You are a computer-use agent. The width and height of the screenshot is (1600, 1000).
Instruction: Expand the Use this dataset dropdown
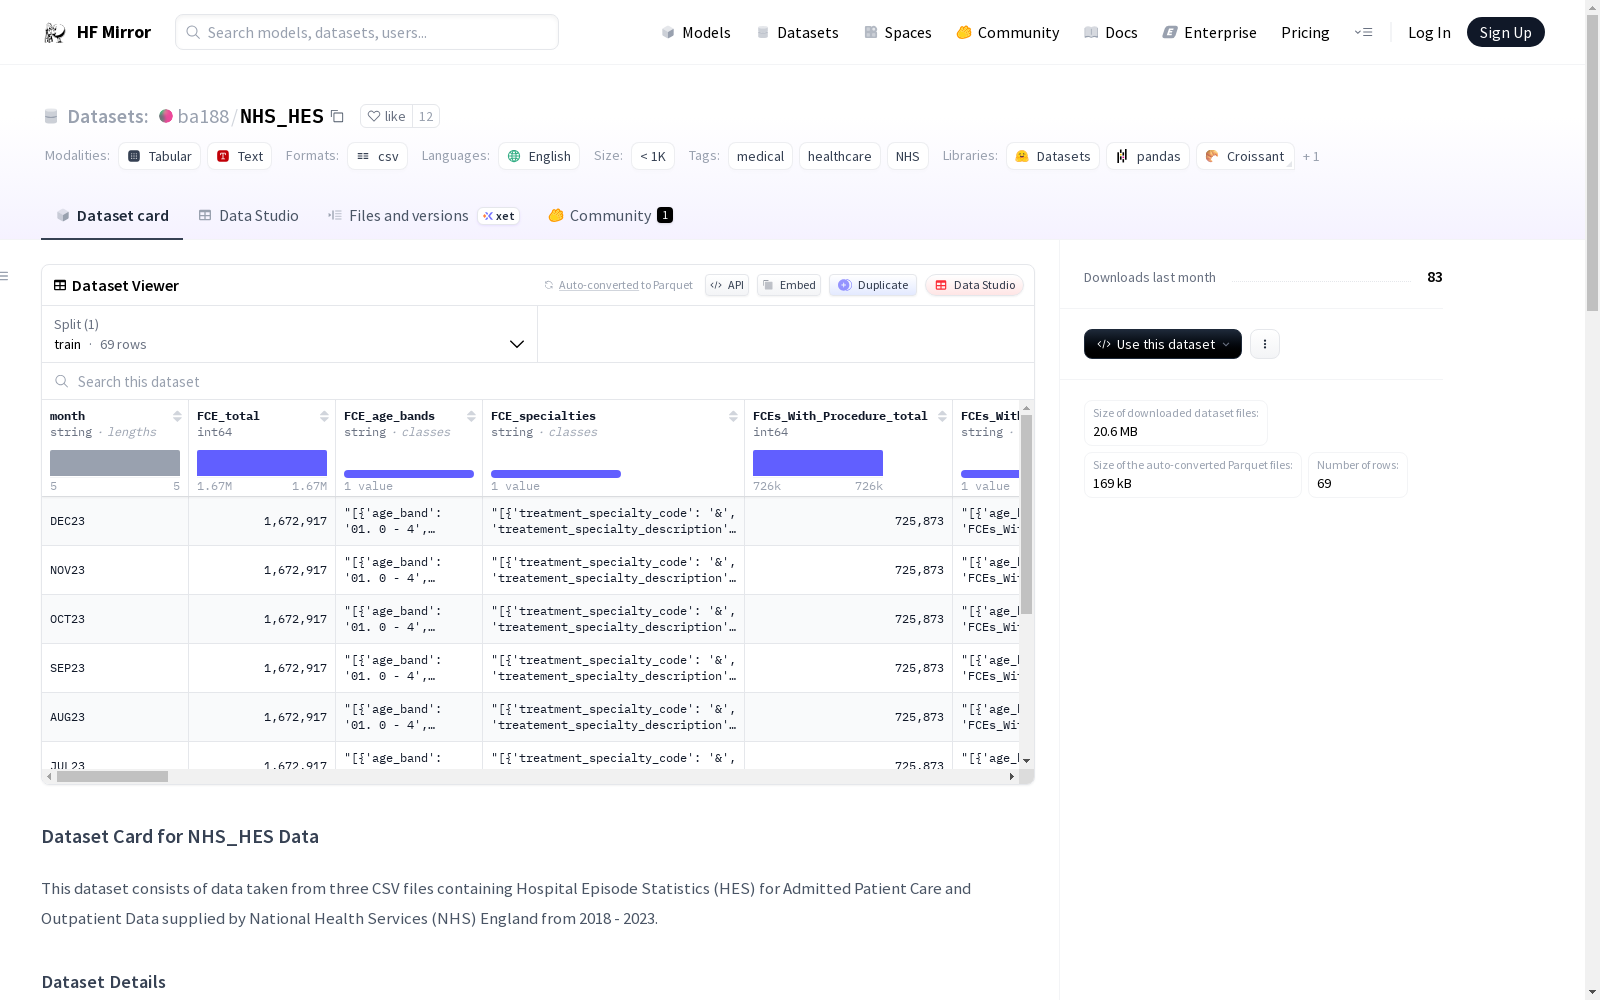point(1163,344)
